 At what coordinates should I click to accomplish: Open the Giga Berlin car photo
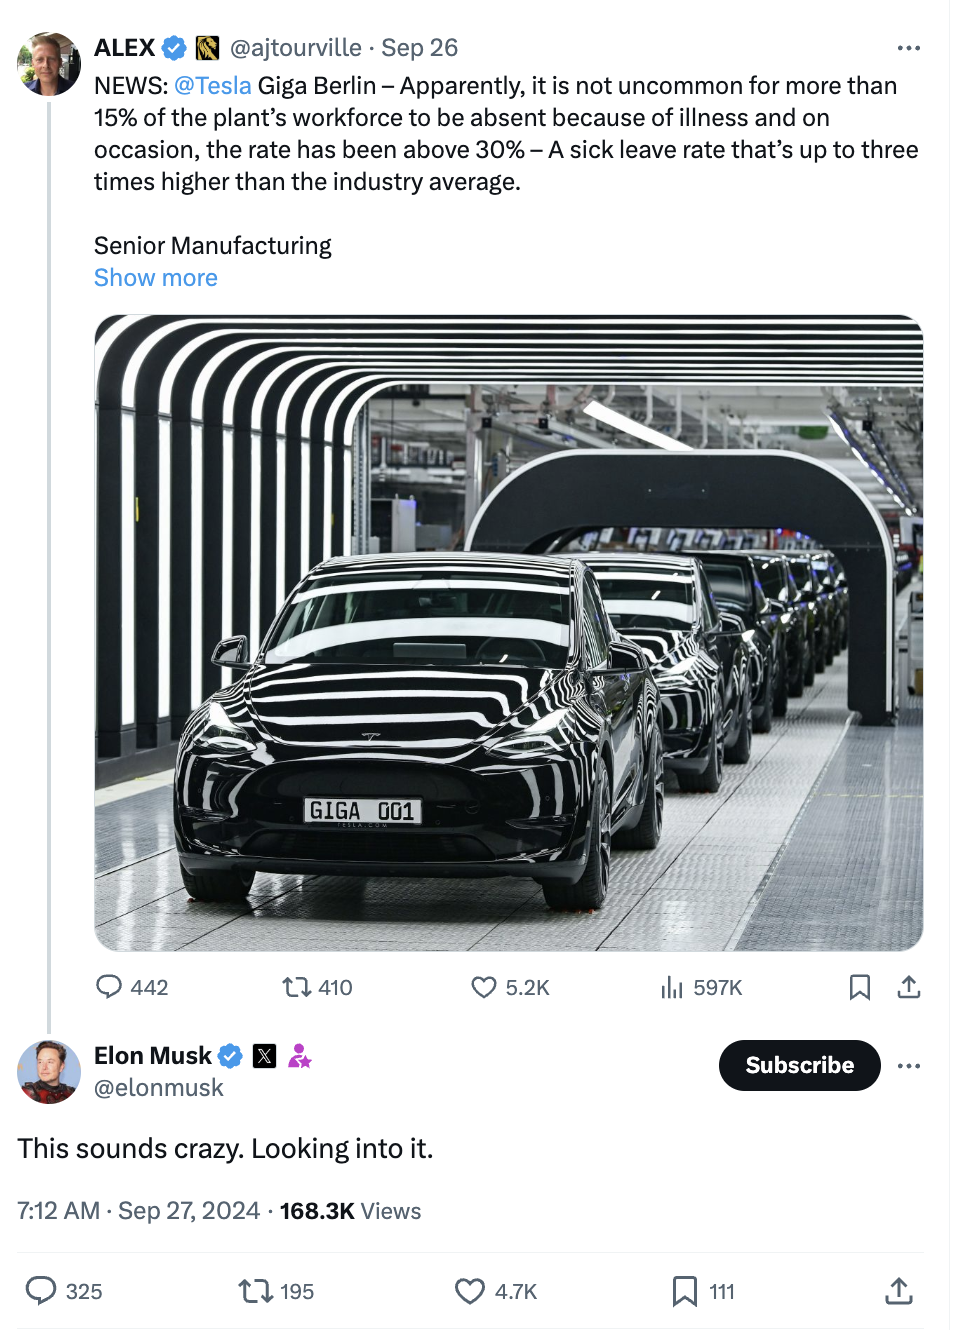point(508,632)
